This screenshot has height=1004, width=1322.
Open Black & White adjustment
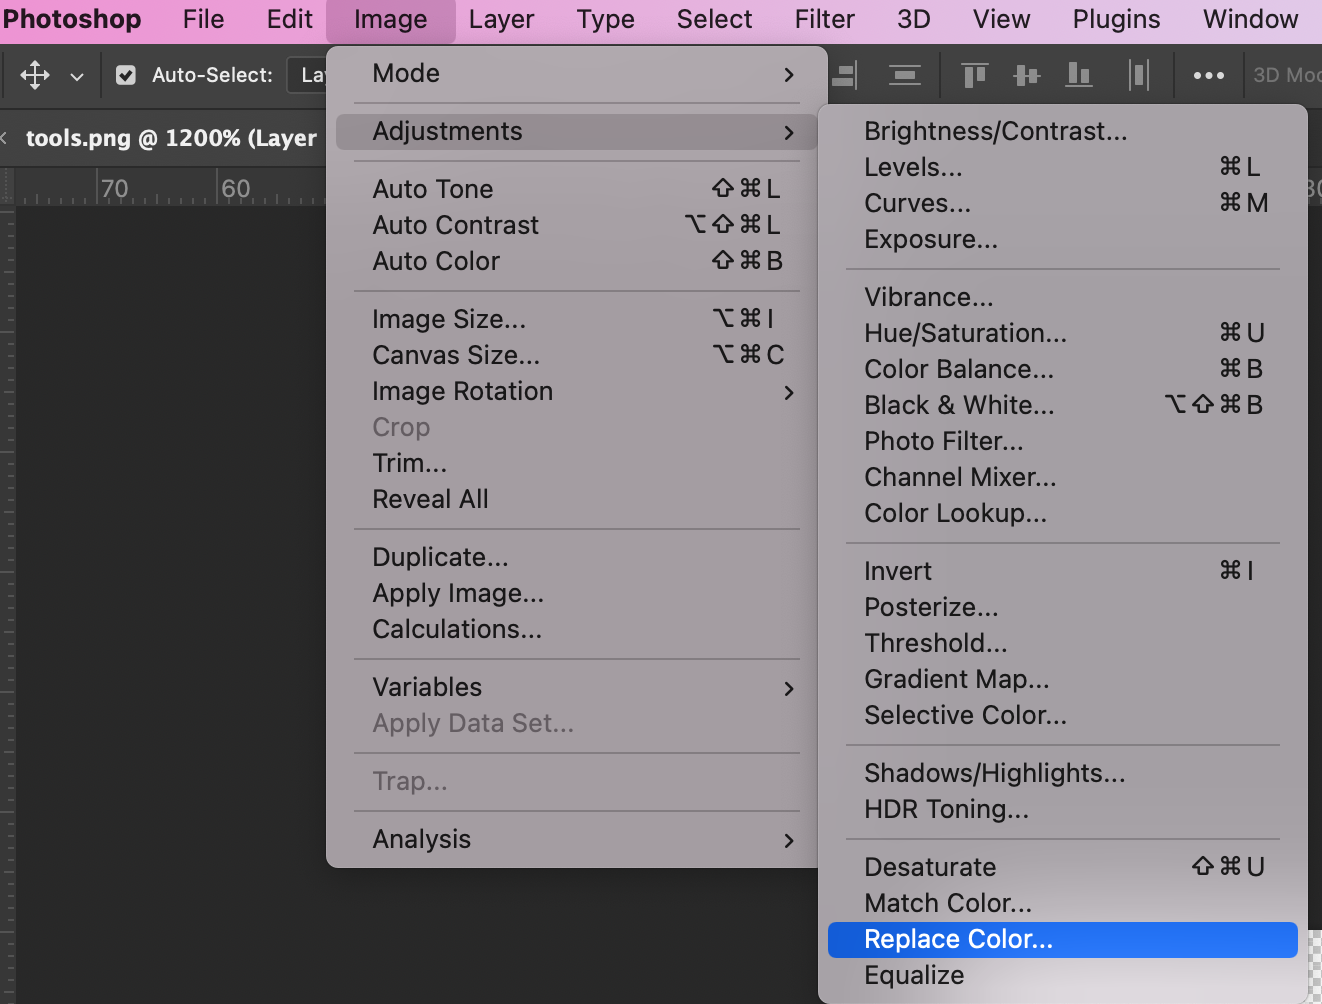point(1063,405)
